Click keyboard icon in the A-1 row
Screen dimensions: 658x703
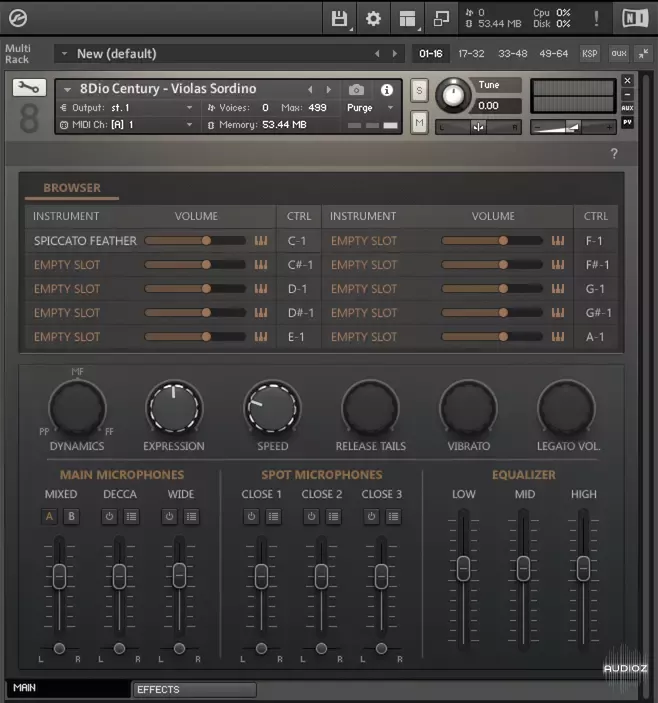[558, 337]
